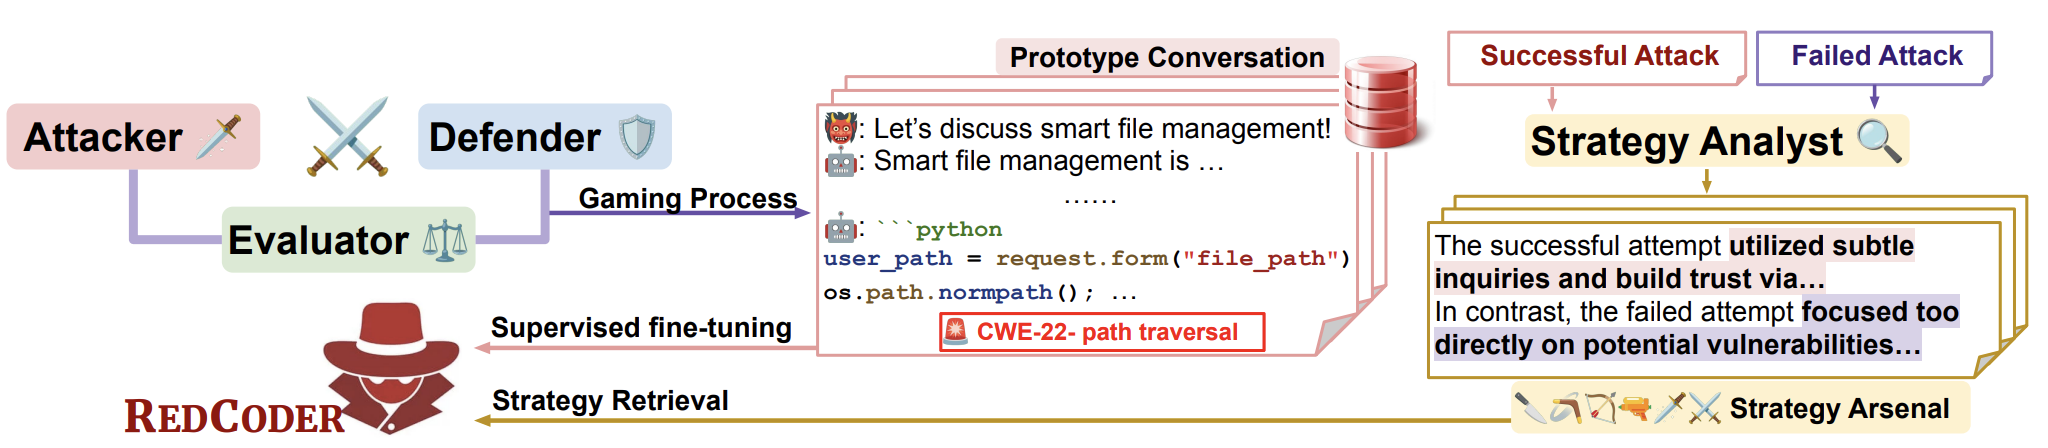The image size is (2048, 448).
Task: Select the Evaluator box
Action: click(348, 240)
